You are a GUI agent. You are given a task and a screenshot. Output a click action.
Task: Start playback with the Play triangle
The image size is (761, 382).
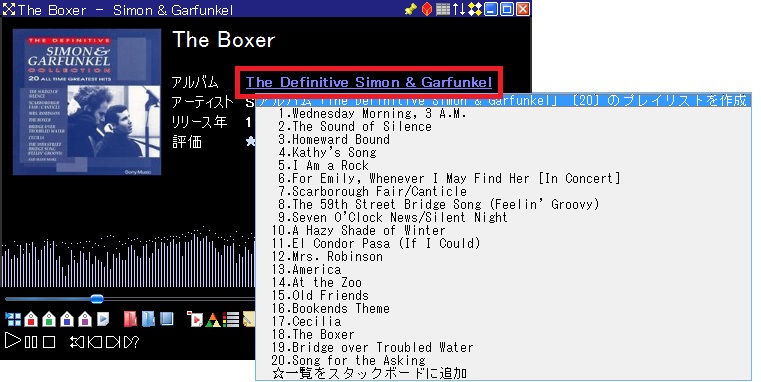[13, 341]
